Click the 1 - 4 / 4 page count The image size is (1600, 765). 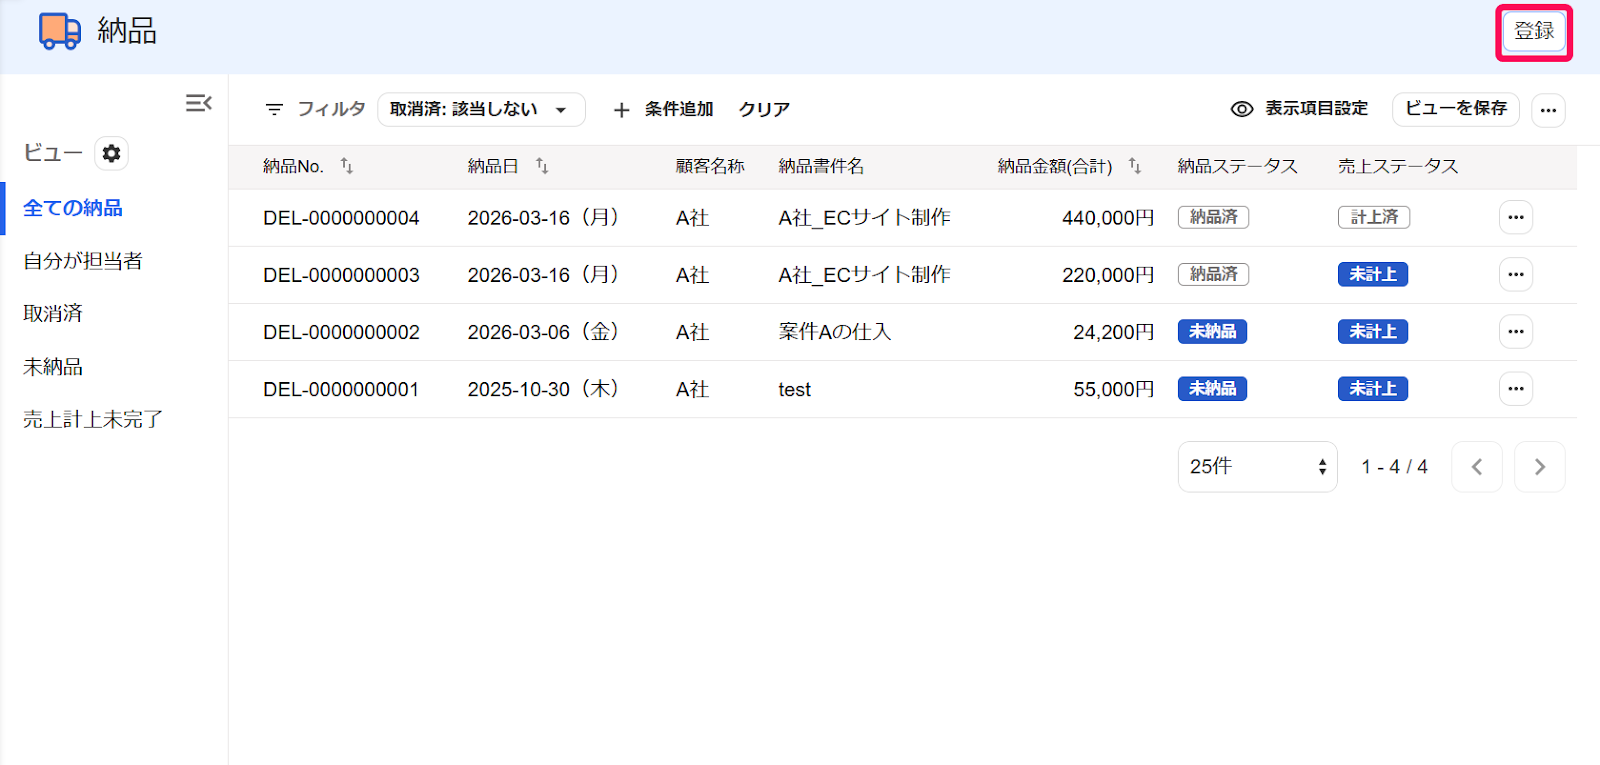click(x=1394, y=467)
